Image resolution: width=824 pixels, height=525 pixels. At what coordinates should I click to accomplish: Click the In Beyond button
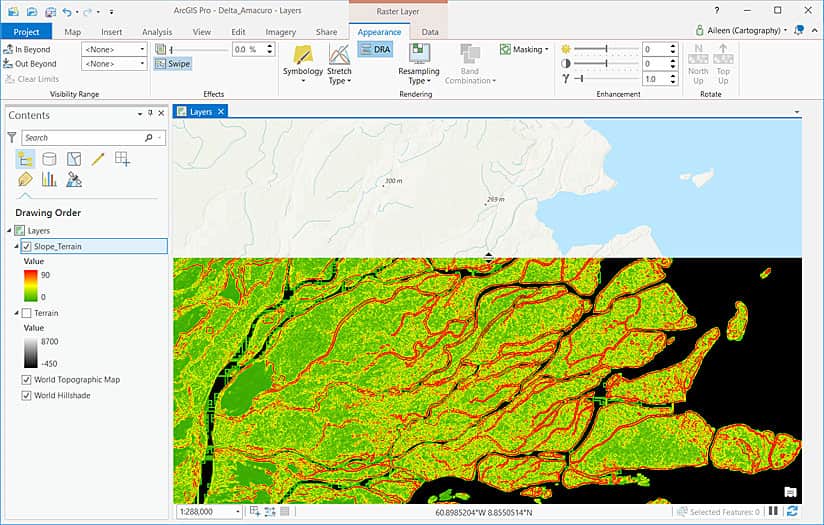click(x=27, y=49)
